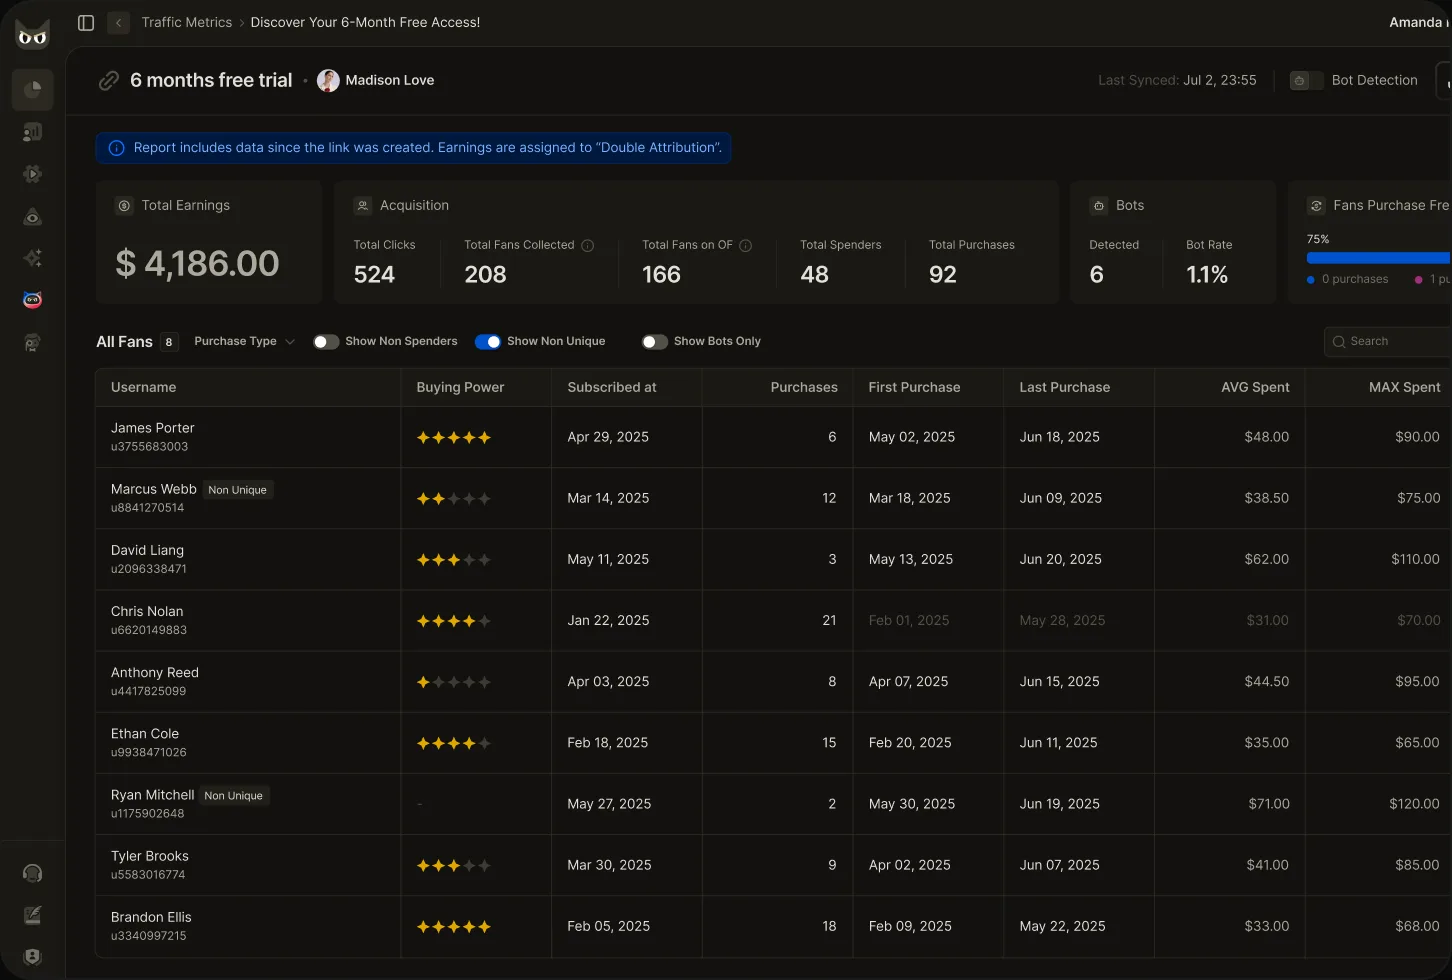Click the note-and-pen icon in sidebar
This screenshot has height=980, width=1452.
pos(32,915)
